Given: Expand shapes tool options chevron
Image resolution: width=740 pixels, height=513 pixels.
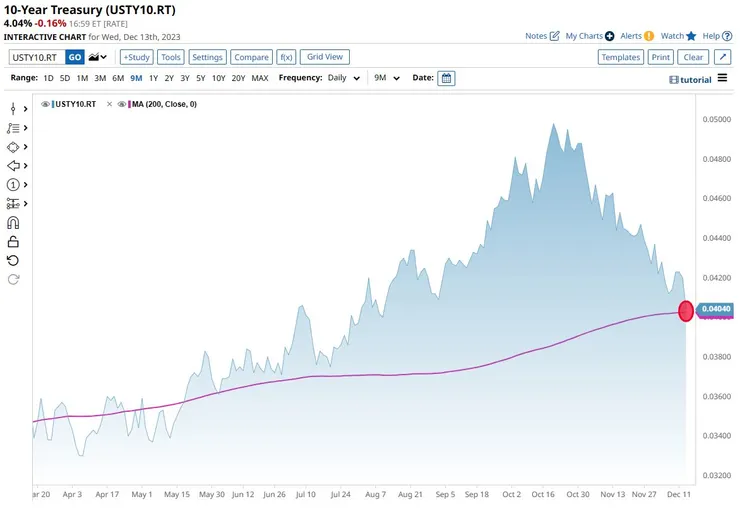Looking at the screenshot, I should (x=25, y=147).
